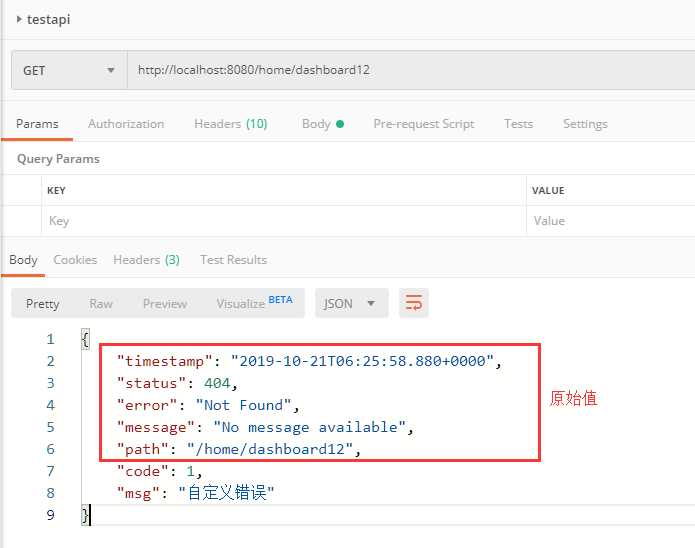The image size is (695, 548).
Task: Click line number 9 in gutter
Action: click(51, 515)
